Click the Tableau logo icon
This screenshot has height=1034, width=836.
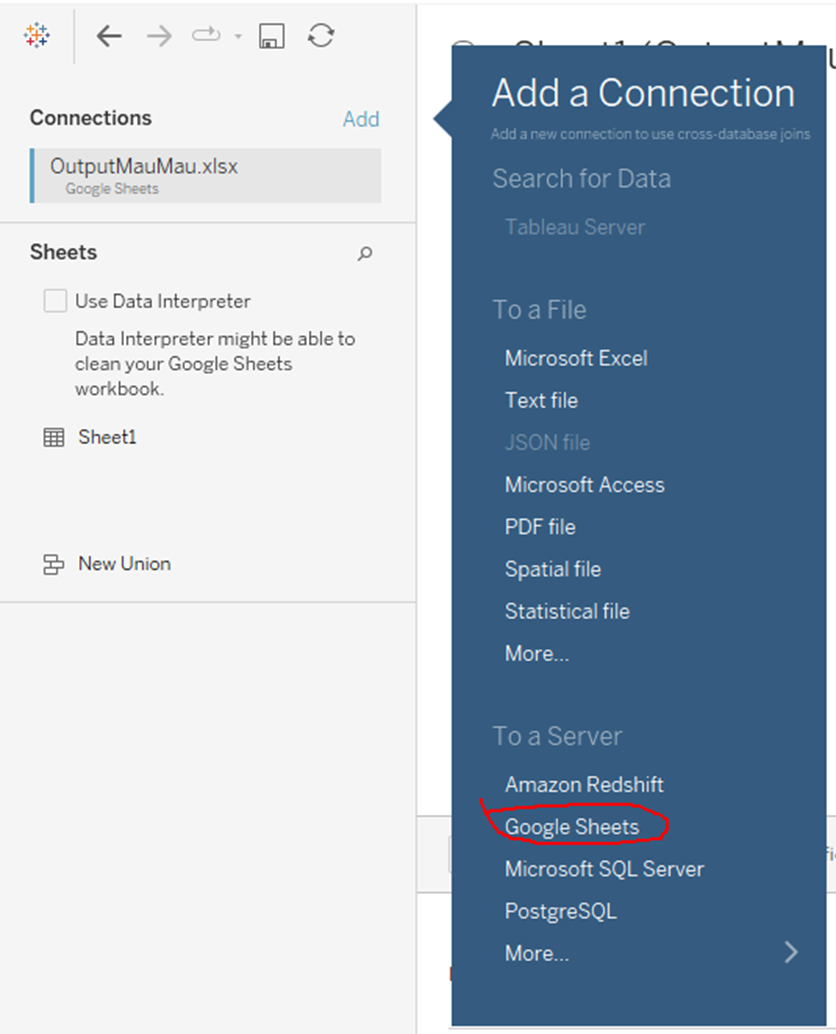click(37, 36)
